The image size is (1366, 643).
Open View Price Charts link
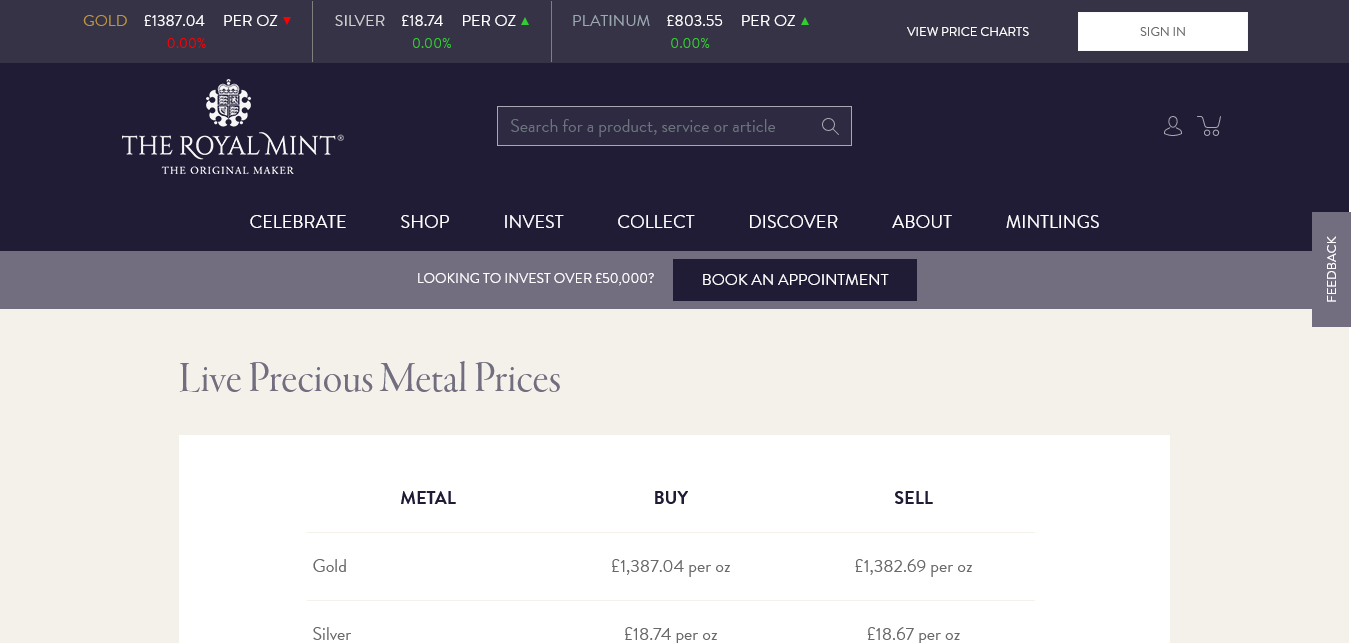(967, 32)
